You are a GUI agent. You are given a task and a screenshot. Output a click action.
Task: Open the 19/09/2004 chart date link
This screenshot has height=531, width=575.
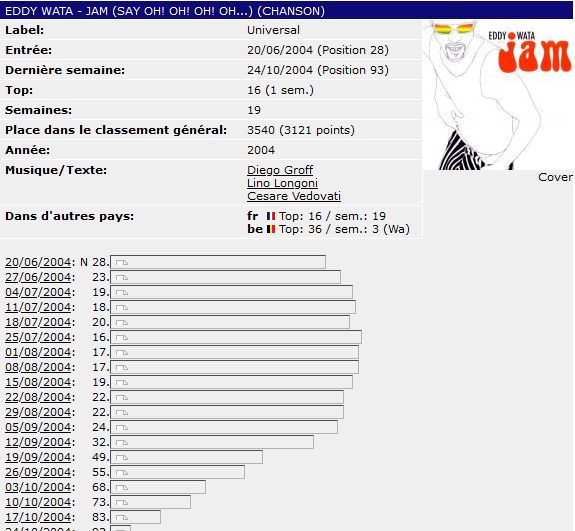tap(38, 457)
